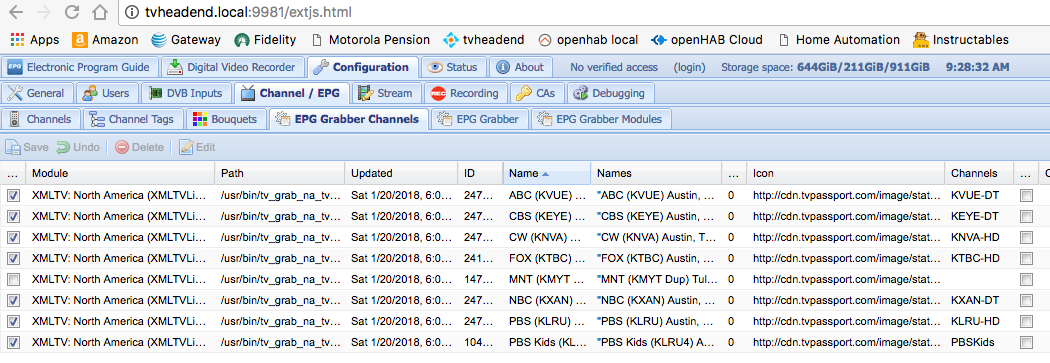1050x363 pixels.
Task: Enable the MNT (KMYT row checkbox
Action: 13,279
